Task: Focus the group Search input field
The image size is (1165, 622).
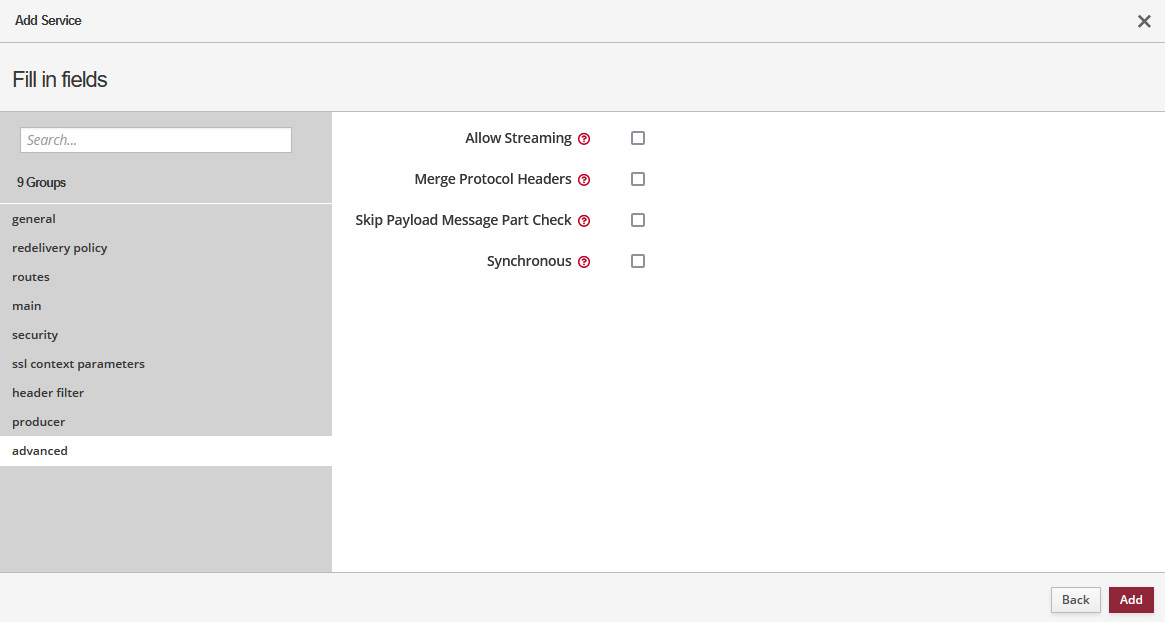Action: pos(156,140)
